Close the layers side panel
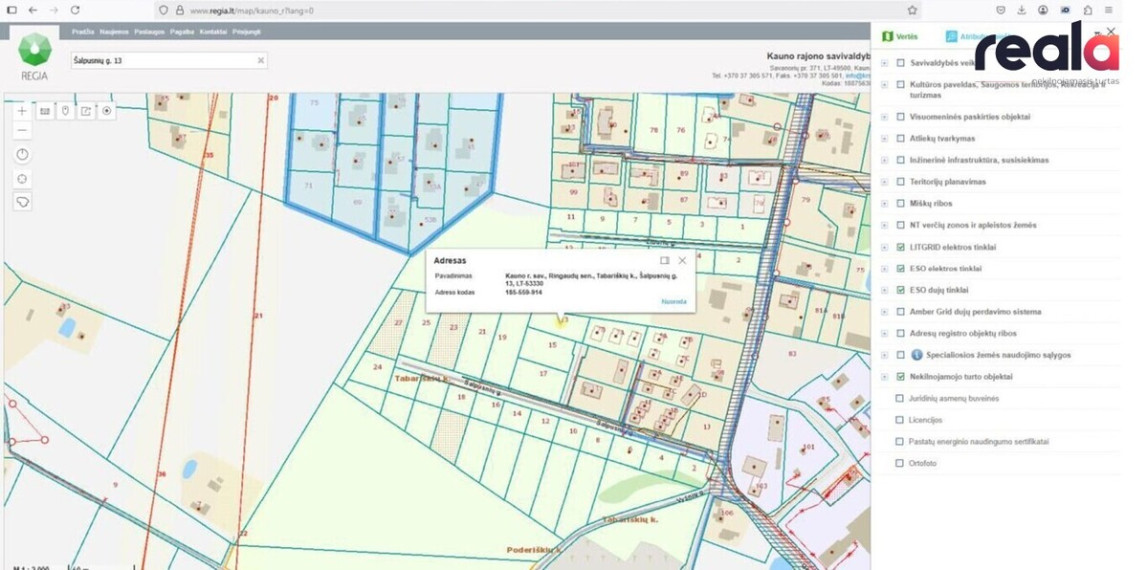Image resolution: width=1147 pixels, height=570 pixels. point(1111,31)
